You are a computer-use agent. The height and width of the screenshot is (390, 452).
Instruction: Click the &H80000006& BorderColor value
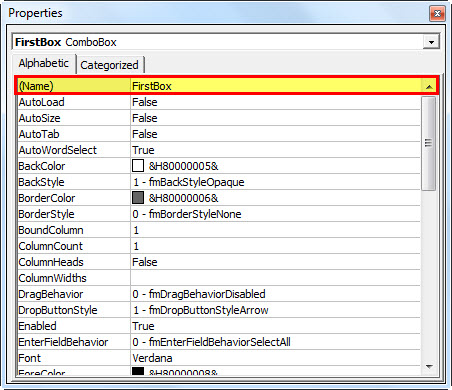[184, 198]
